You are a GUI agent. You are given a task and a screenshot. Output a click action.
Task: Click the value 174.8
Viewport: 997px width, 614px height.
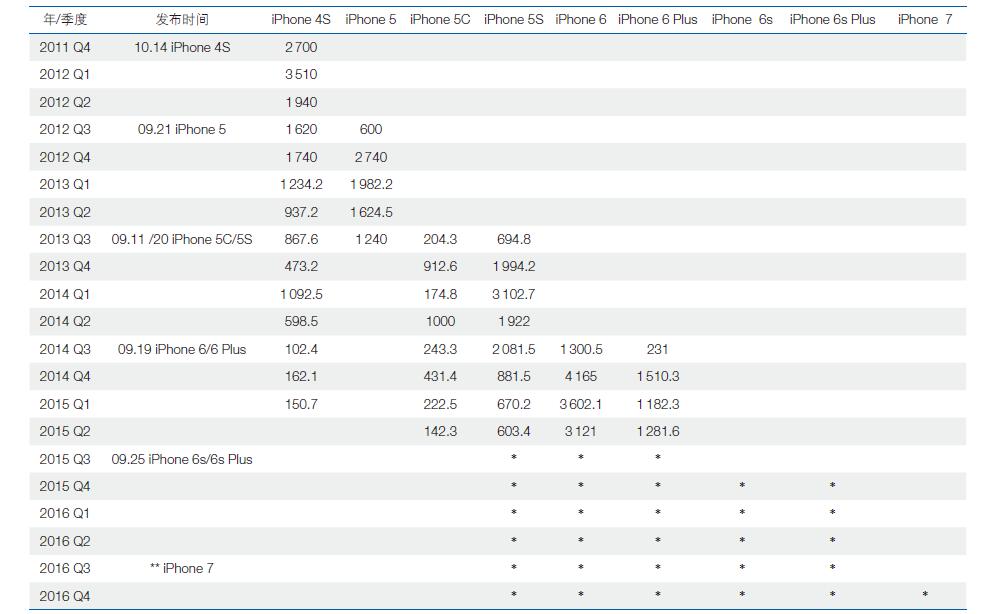click(440, 294)
